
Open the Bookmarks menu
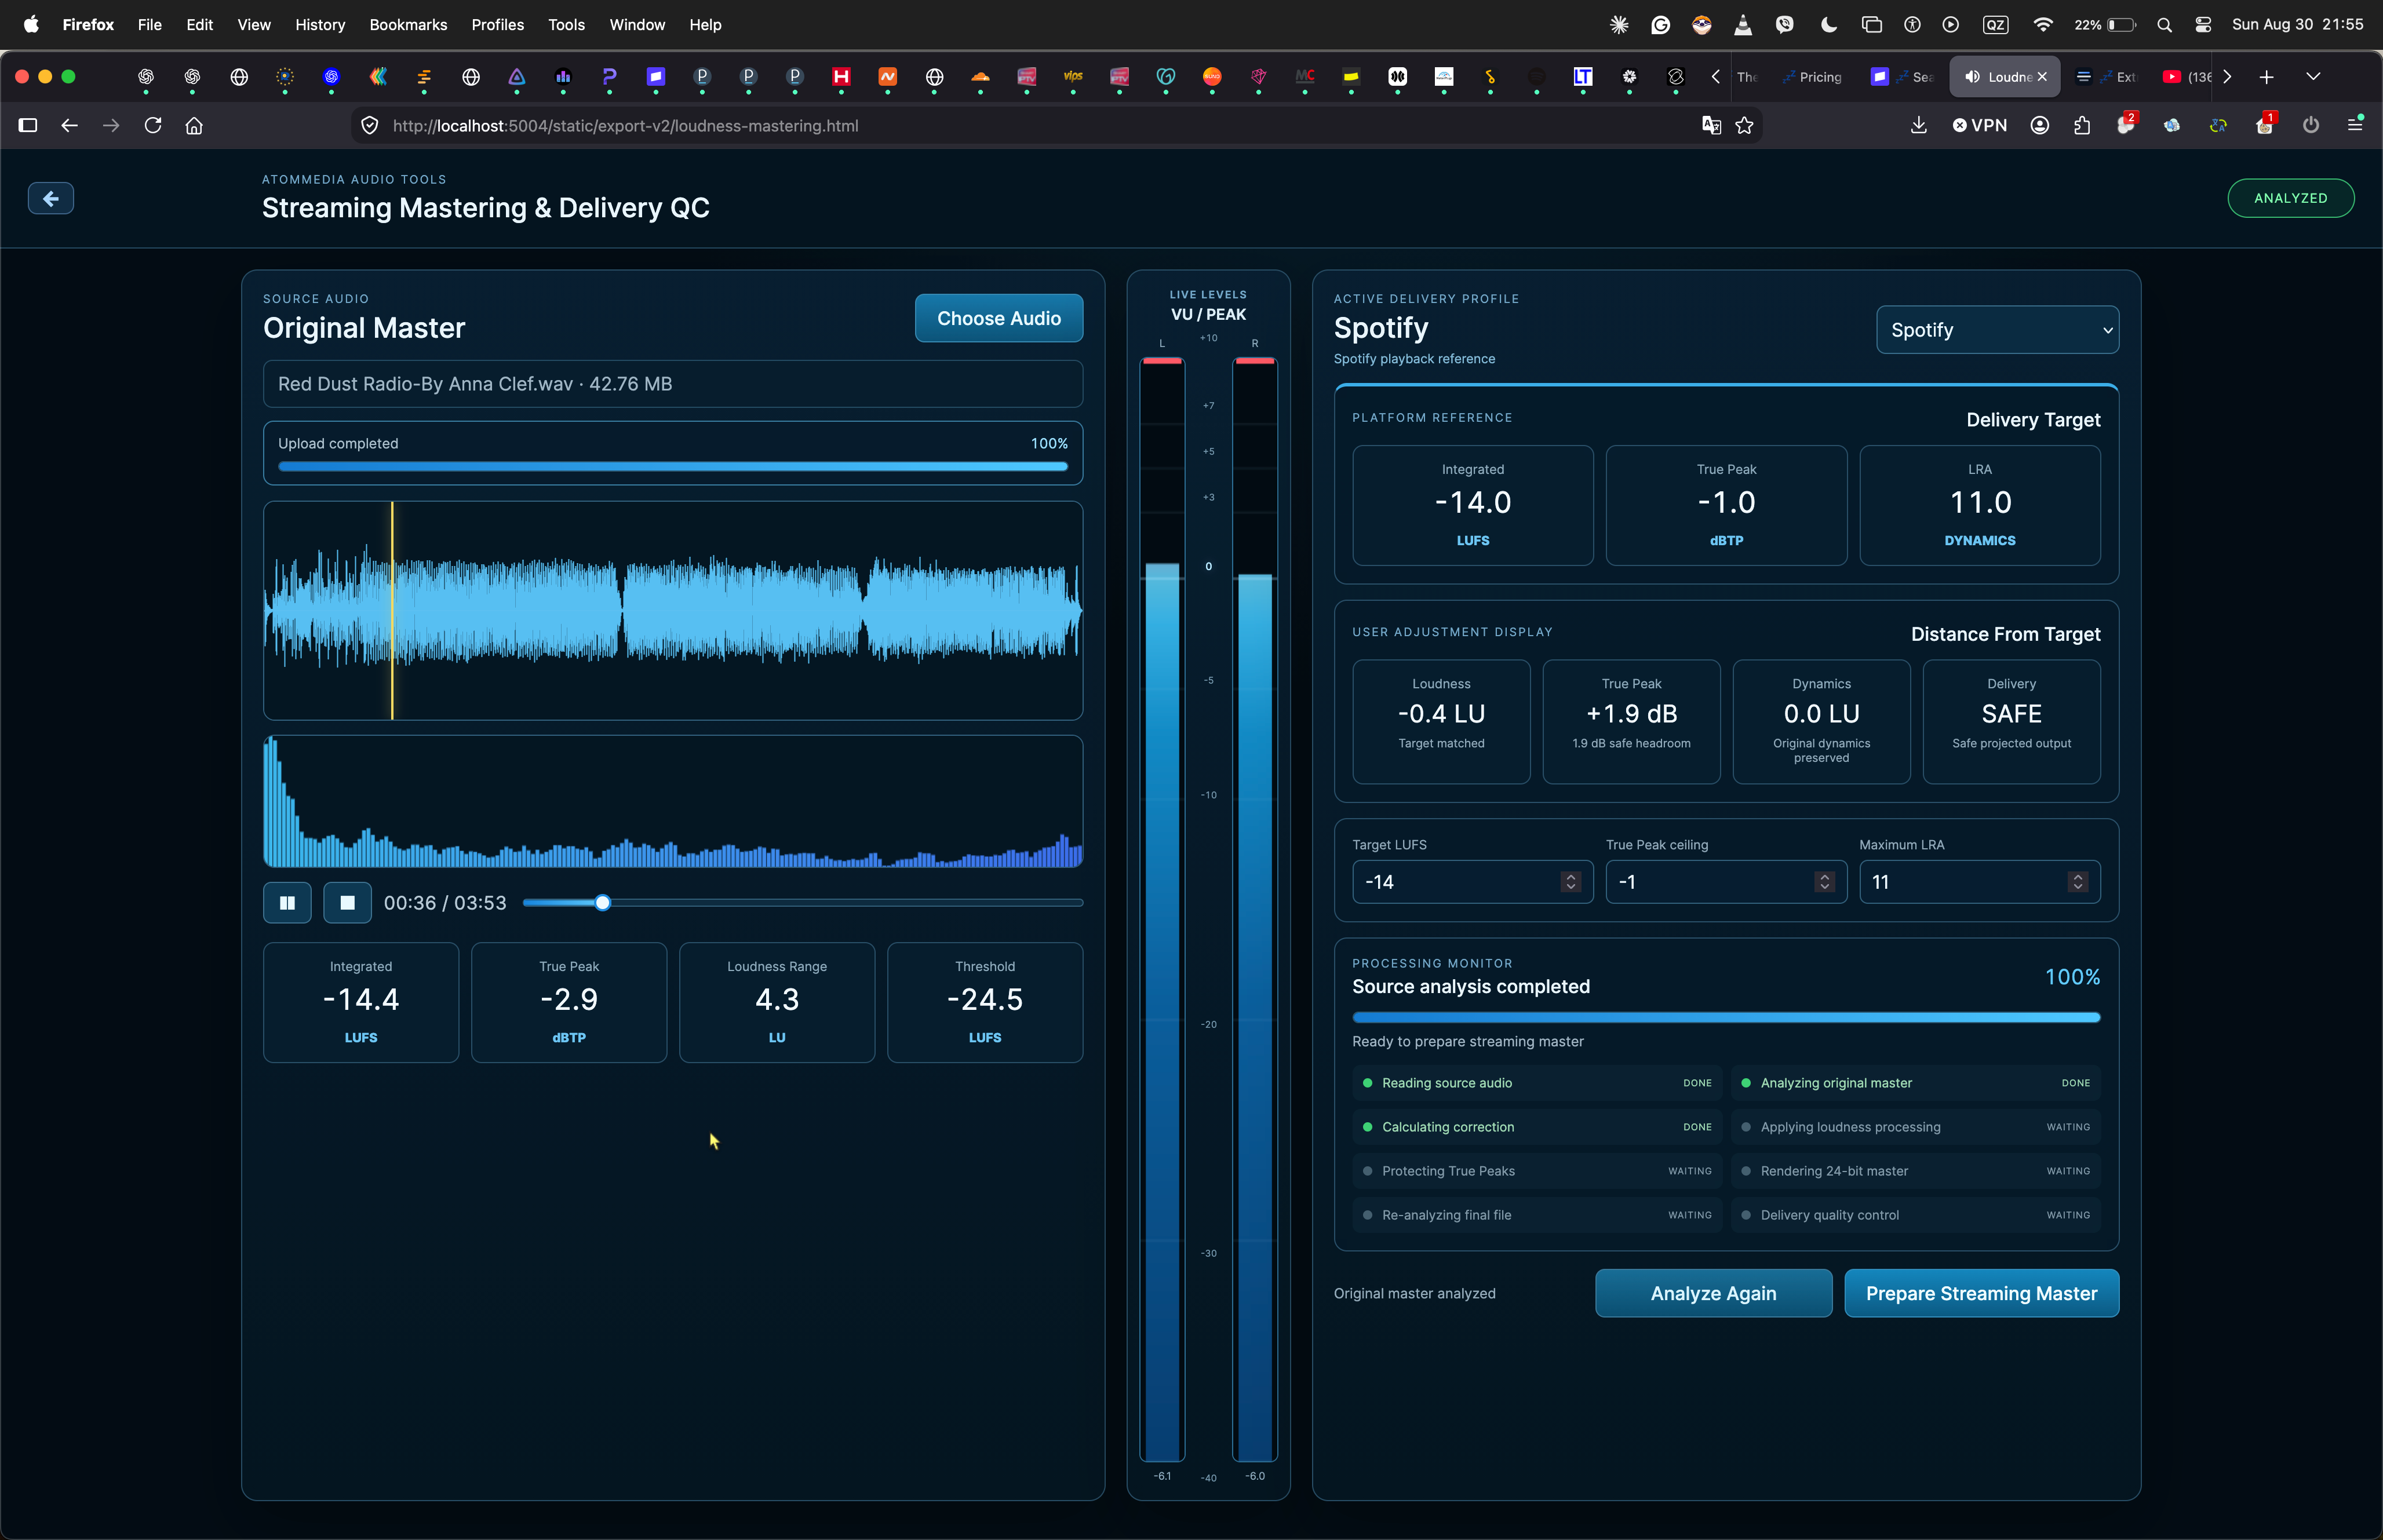408,25
